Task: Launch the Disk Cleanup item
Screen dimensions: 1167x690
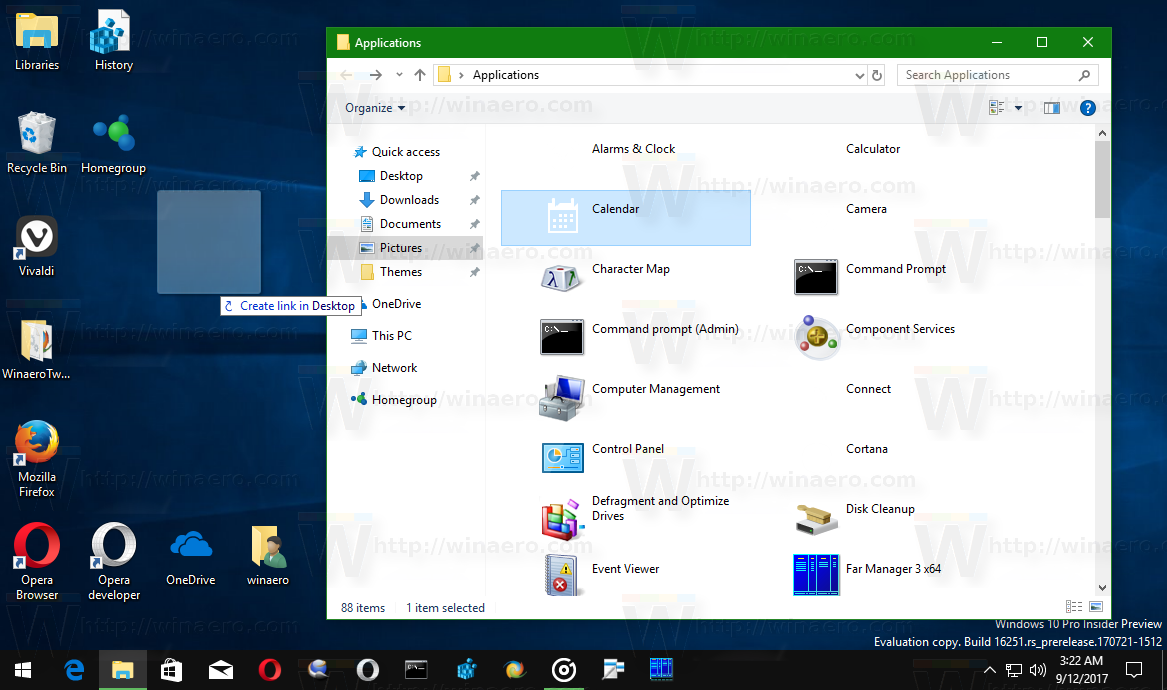Action: point(815,517)
